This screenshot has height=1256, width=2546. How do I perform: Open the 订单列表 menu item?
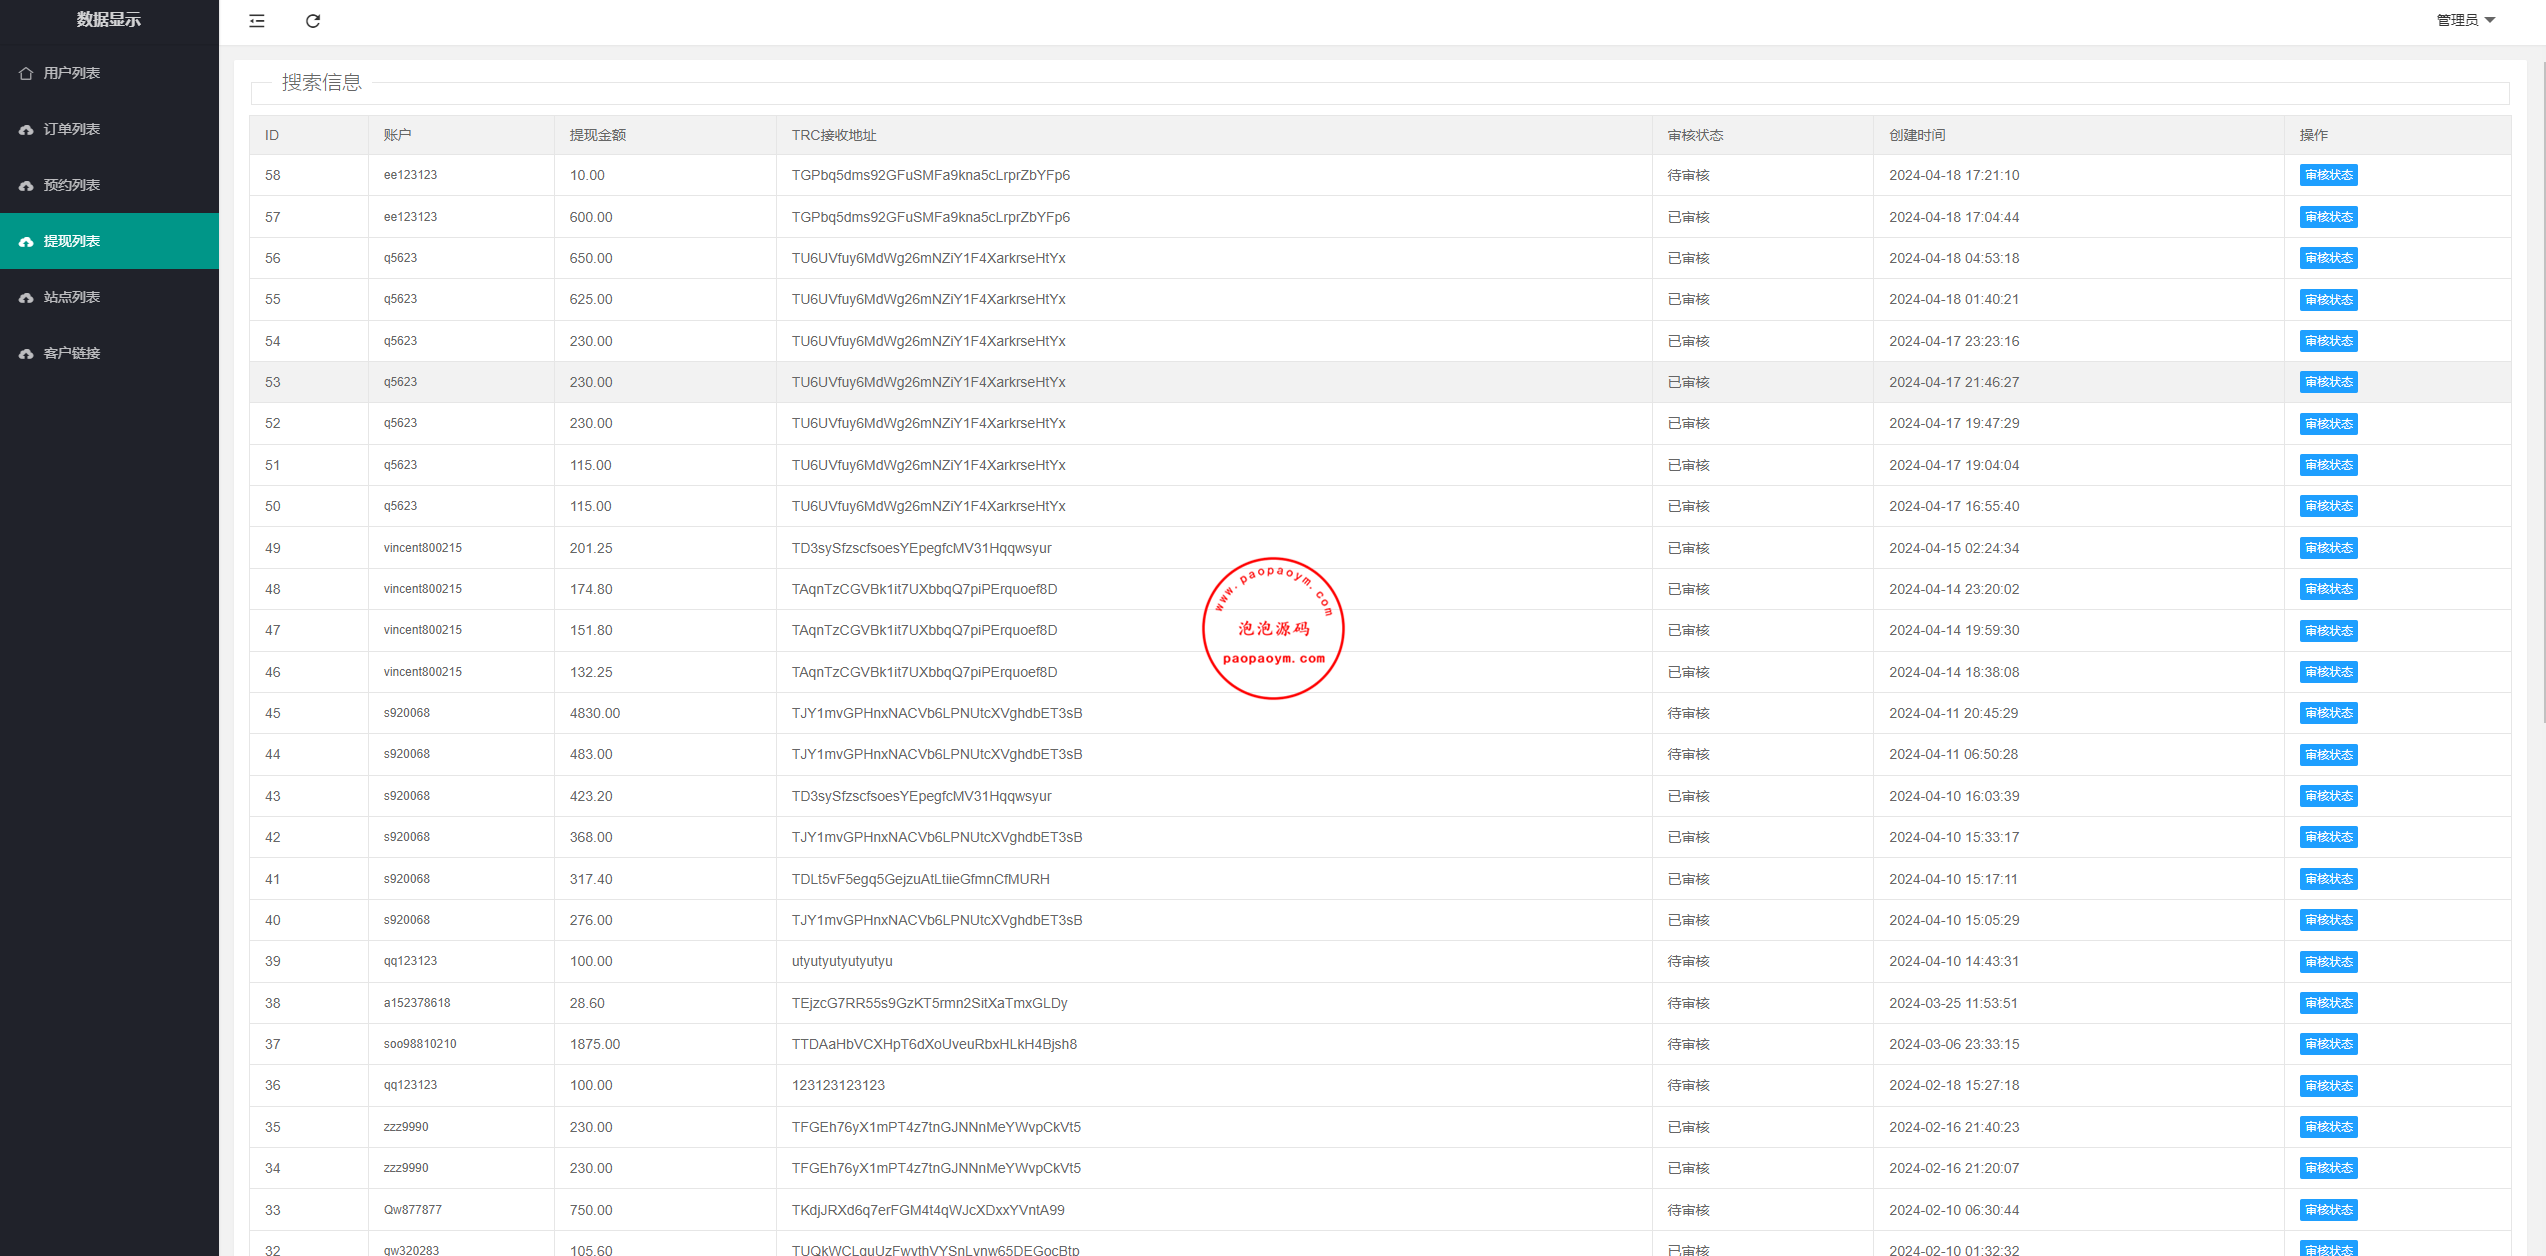click(x=72, y=129)
